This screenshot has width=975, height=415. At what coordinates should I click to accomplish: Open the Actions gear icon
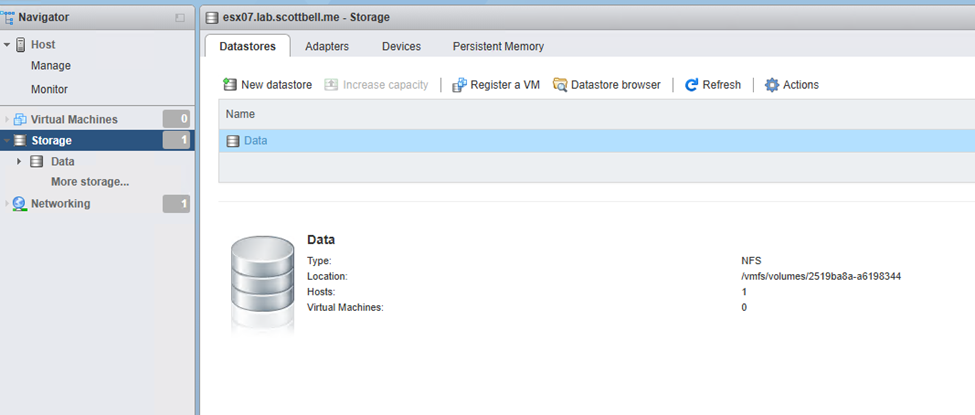pyautogui.click(x=772, y=85)
